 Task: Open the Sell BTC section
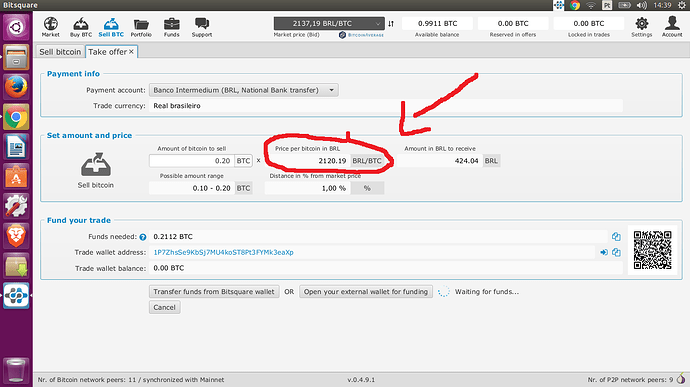(x=111, y=27)
